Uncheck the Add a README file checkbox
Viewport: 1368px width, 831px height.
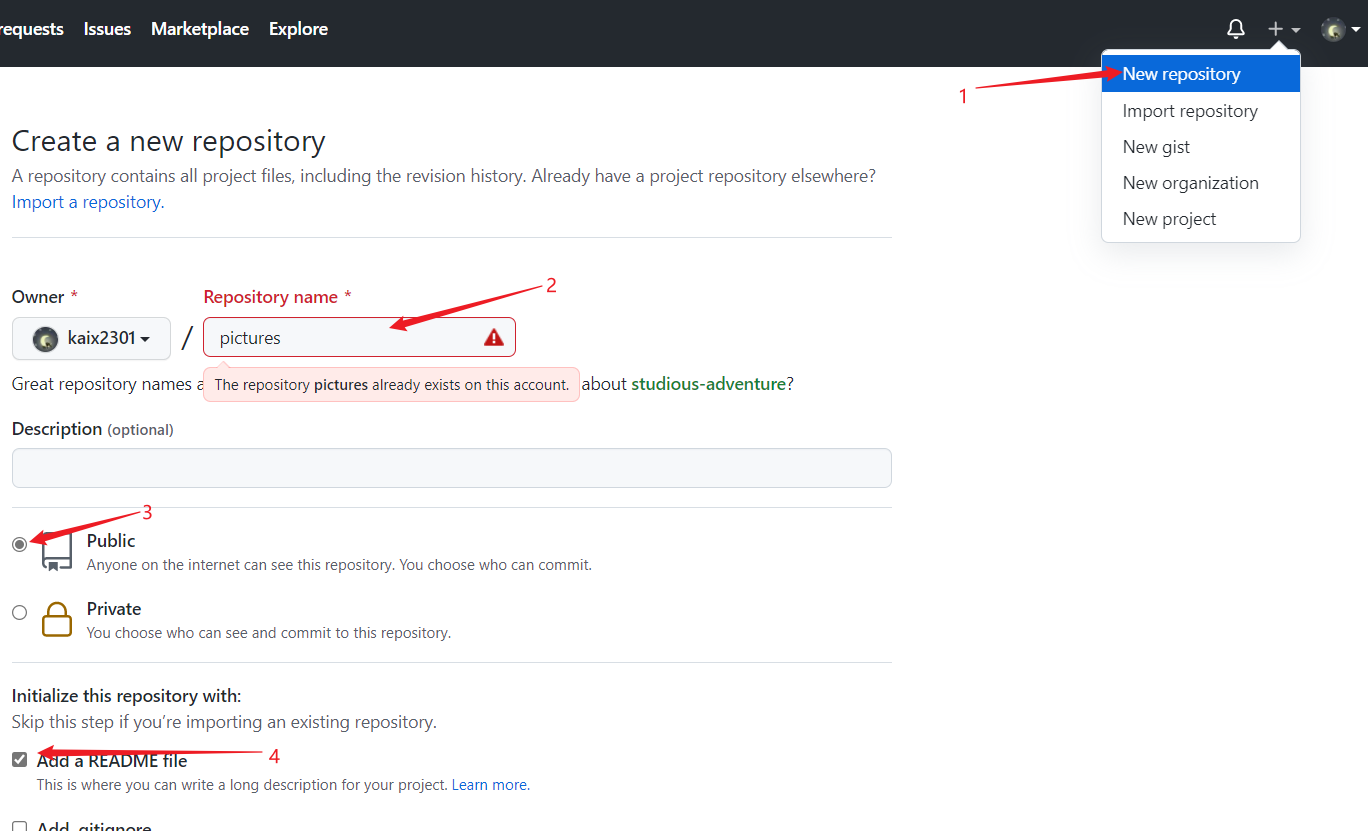pyautogui.click(x=20, y=760)
